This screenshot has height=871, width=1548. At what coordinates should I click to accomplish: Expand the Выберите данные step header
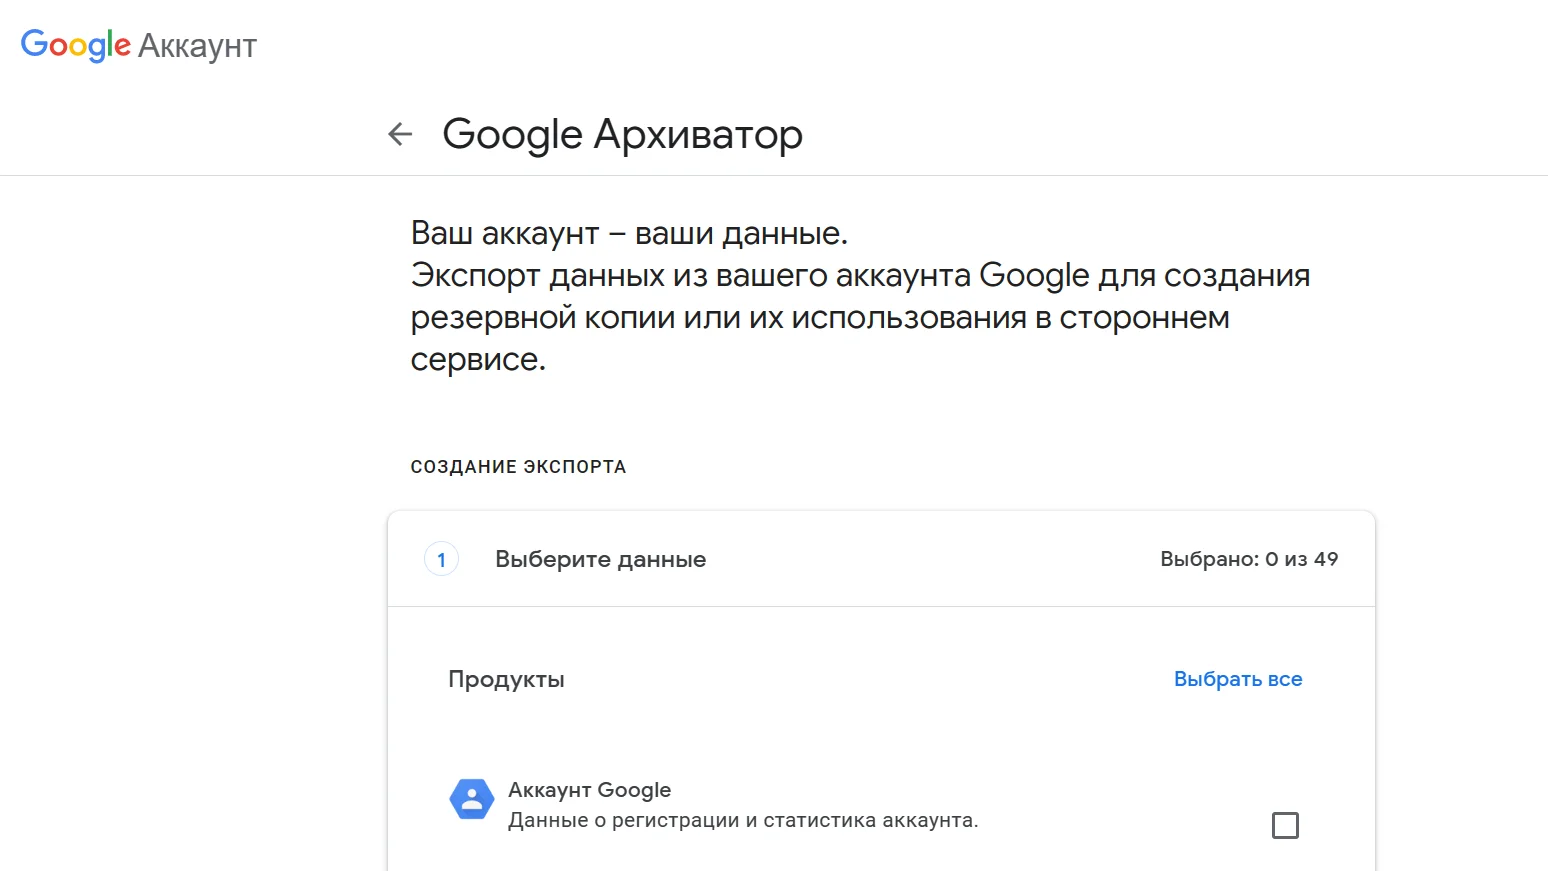[600, 559]
